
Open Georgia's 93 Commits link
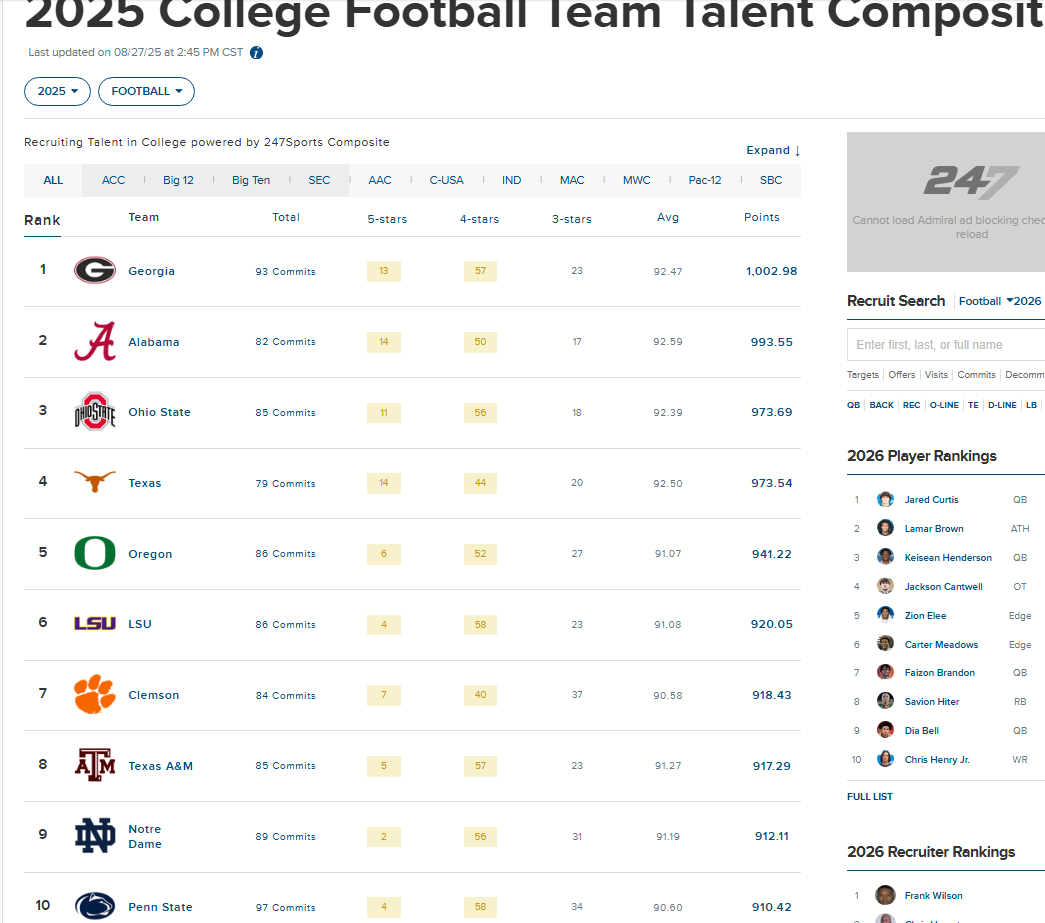coord(285,271)
